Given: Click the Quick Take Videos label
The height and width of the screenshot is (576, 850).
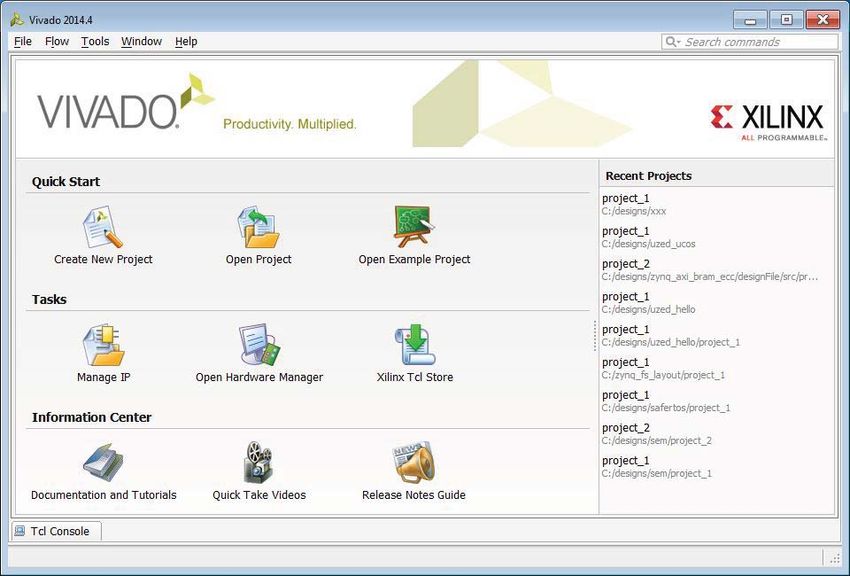Looking at the screenshot, I should point(259,495).
